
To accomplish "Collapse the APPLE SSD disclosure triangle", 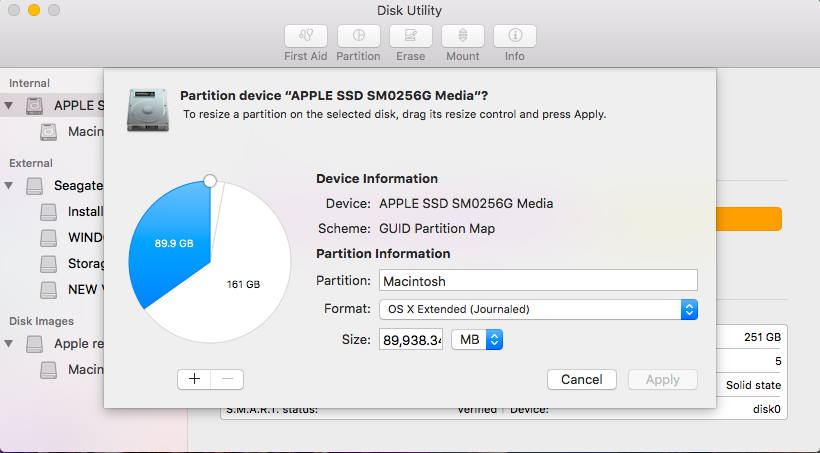I will point(9,106).
